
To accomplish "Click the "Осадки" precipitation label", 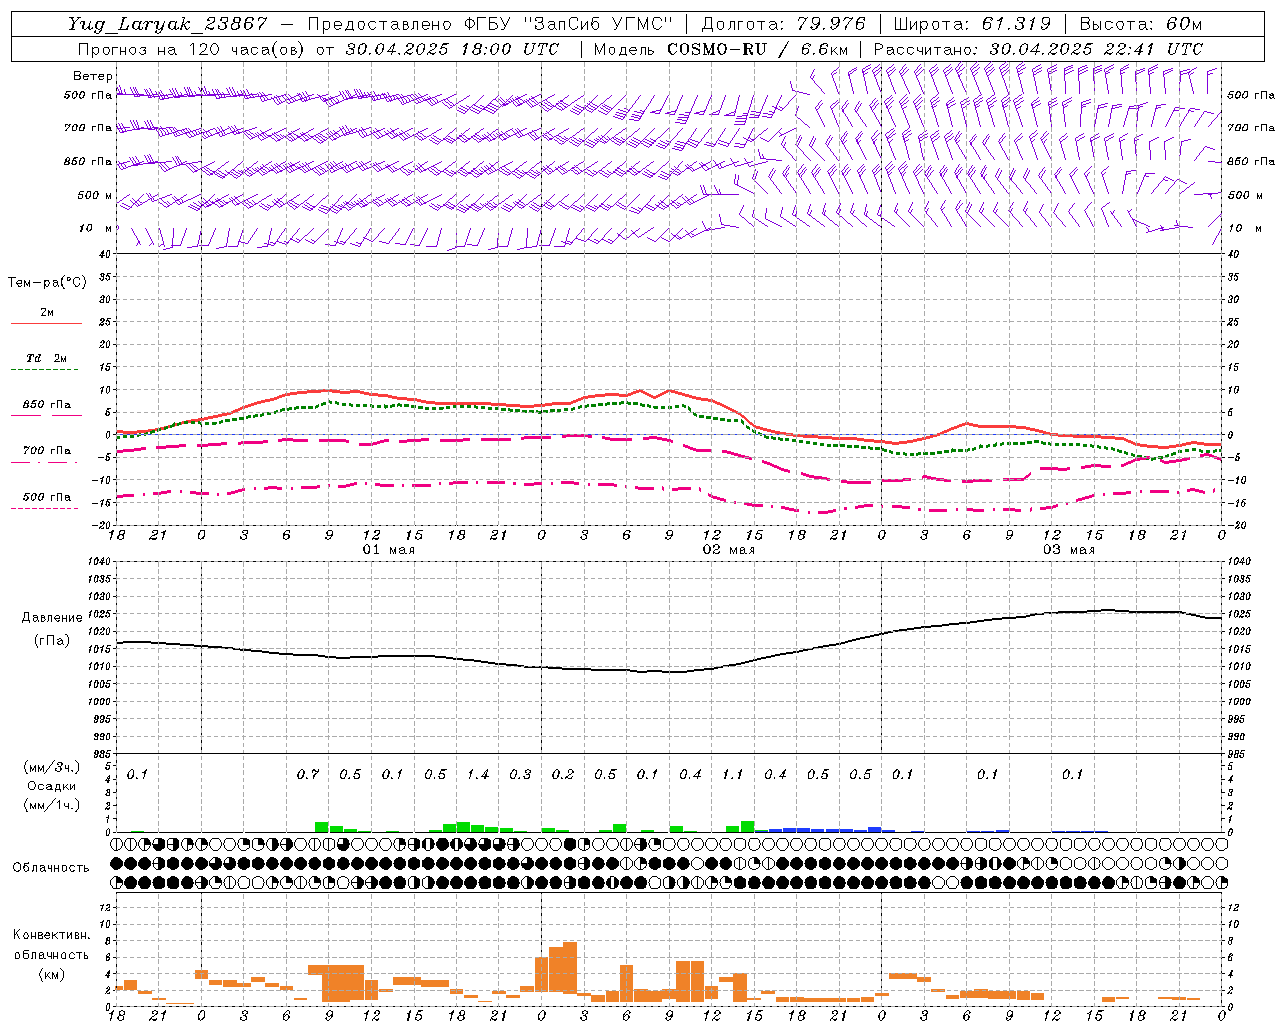I will [x=52, y=786].
